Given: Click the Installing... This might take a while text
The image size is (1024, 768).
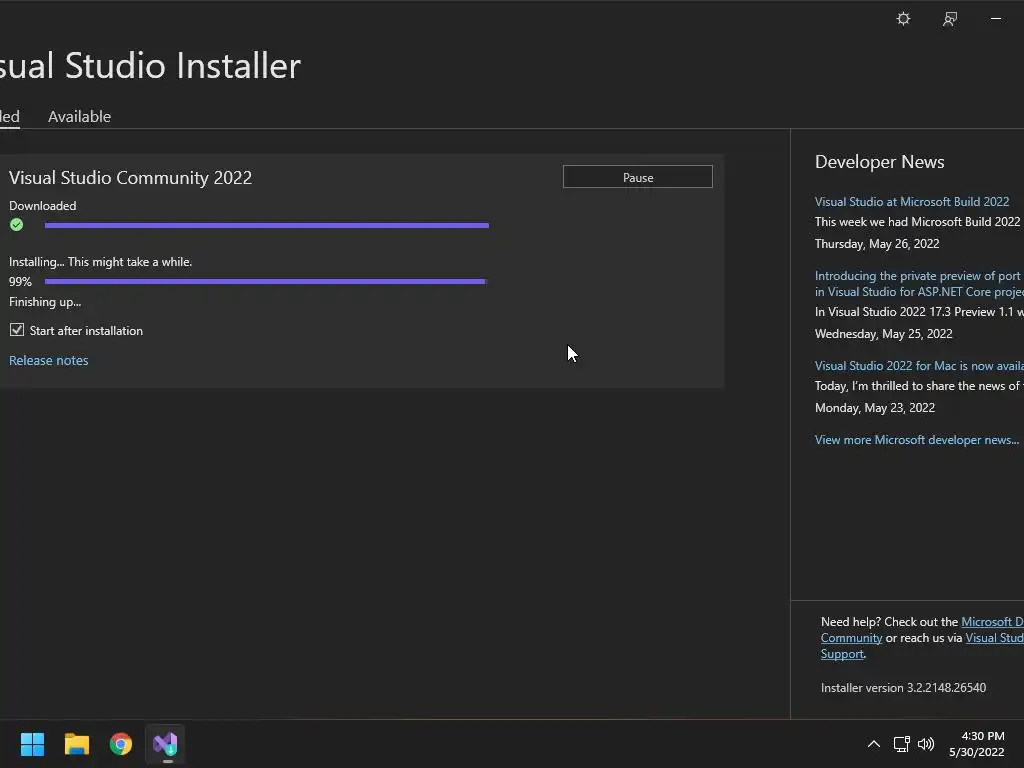Looking at the screenshot, I should [101, 262].
